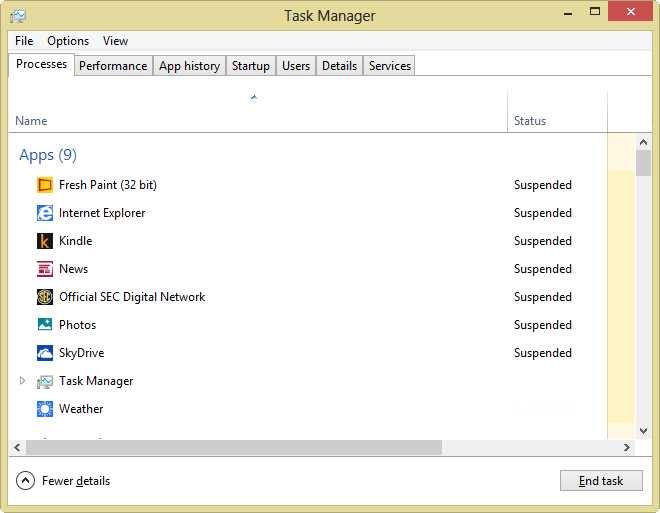
Task: Open the File menu
Action: (24, 41)
